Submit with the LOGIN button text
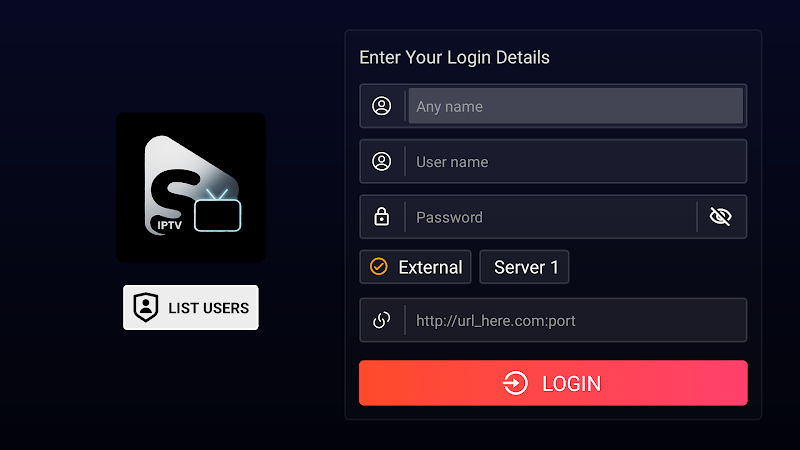 (571, 384)
